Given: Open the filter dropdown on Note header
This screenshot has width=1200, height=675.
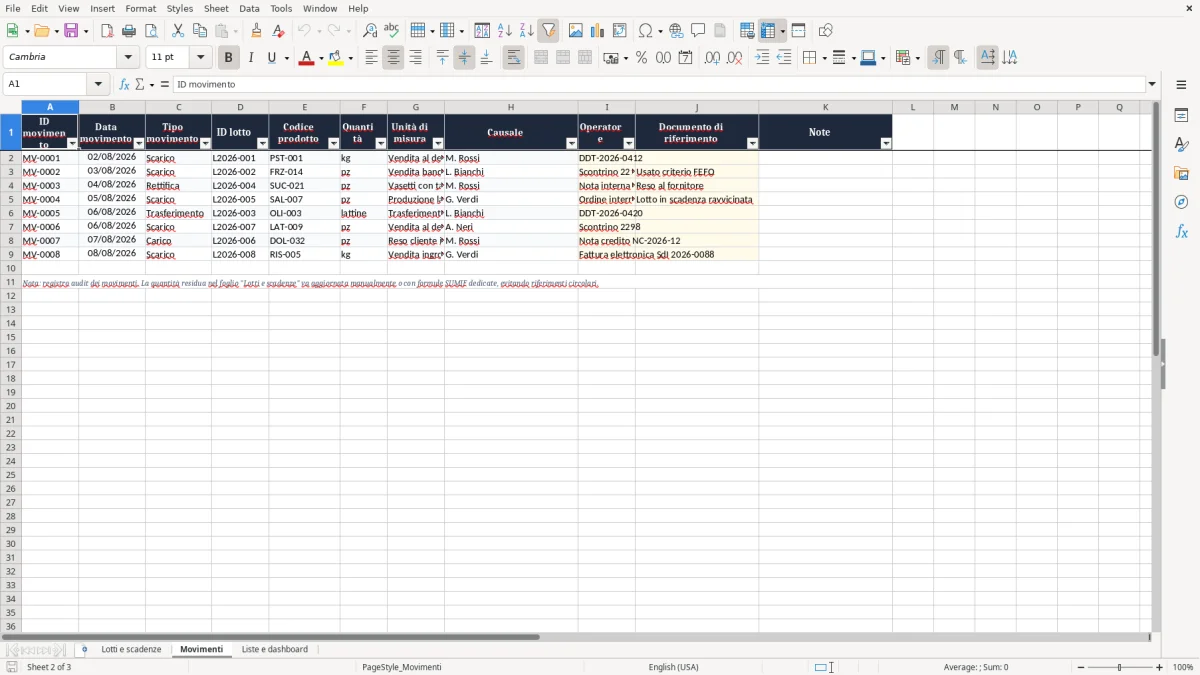Looking at the screenshot, I should pos(886,144).
